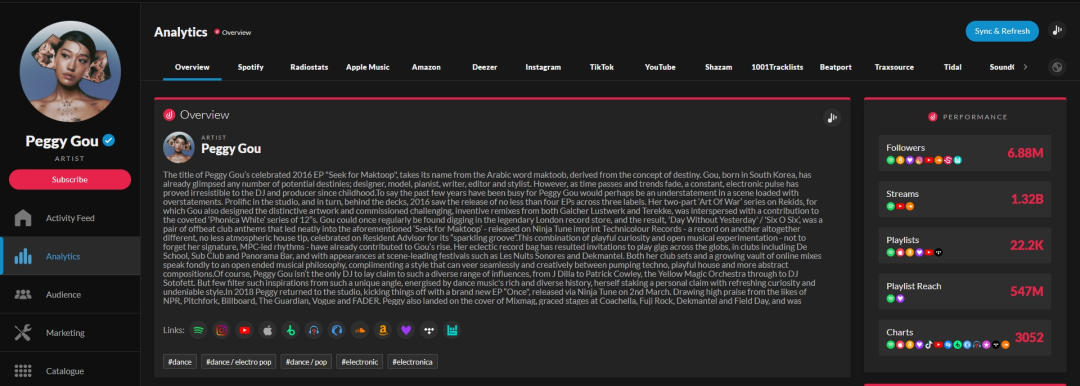This screenshot has height=386, width=1080.
Task: Click the icon next to Sync & Refresh
Action: [1057, 30]
